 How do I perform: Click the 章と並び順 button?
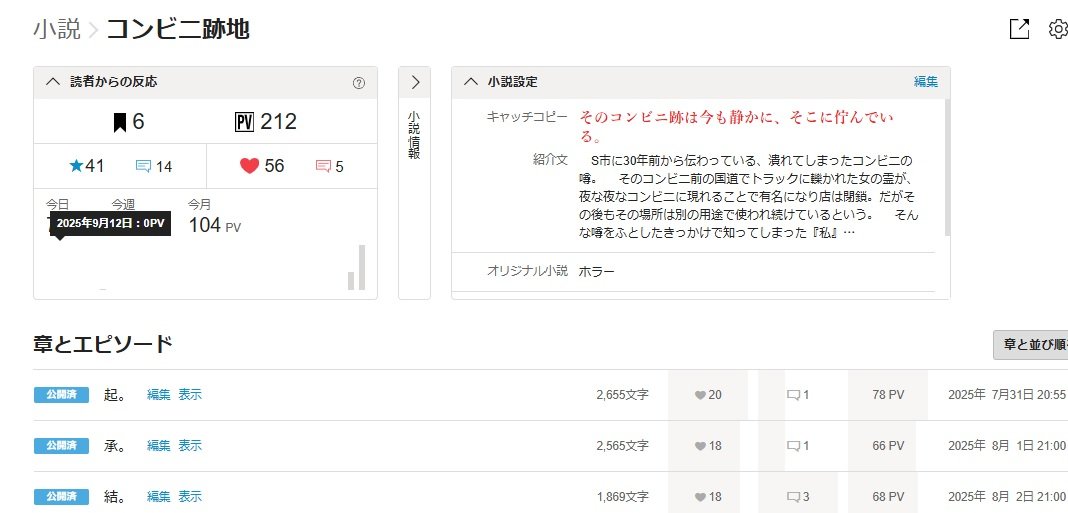(x=1030, y=344)
